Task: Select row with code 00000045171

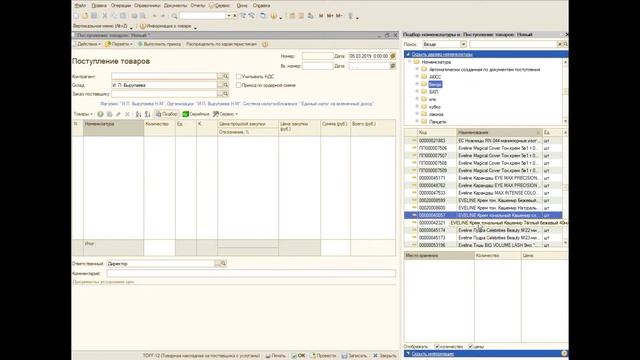Action: click(483, 178)
